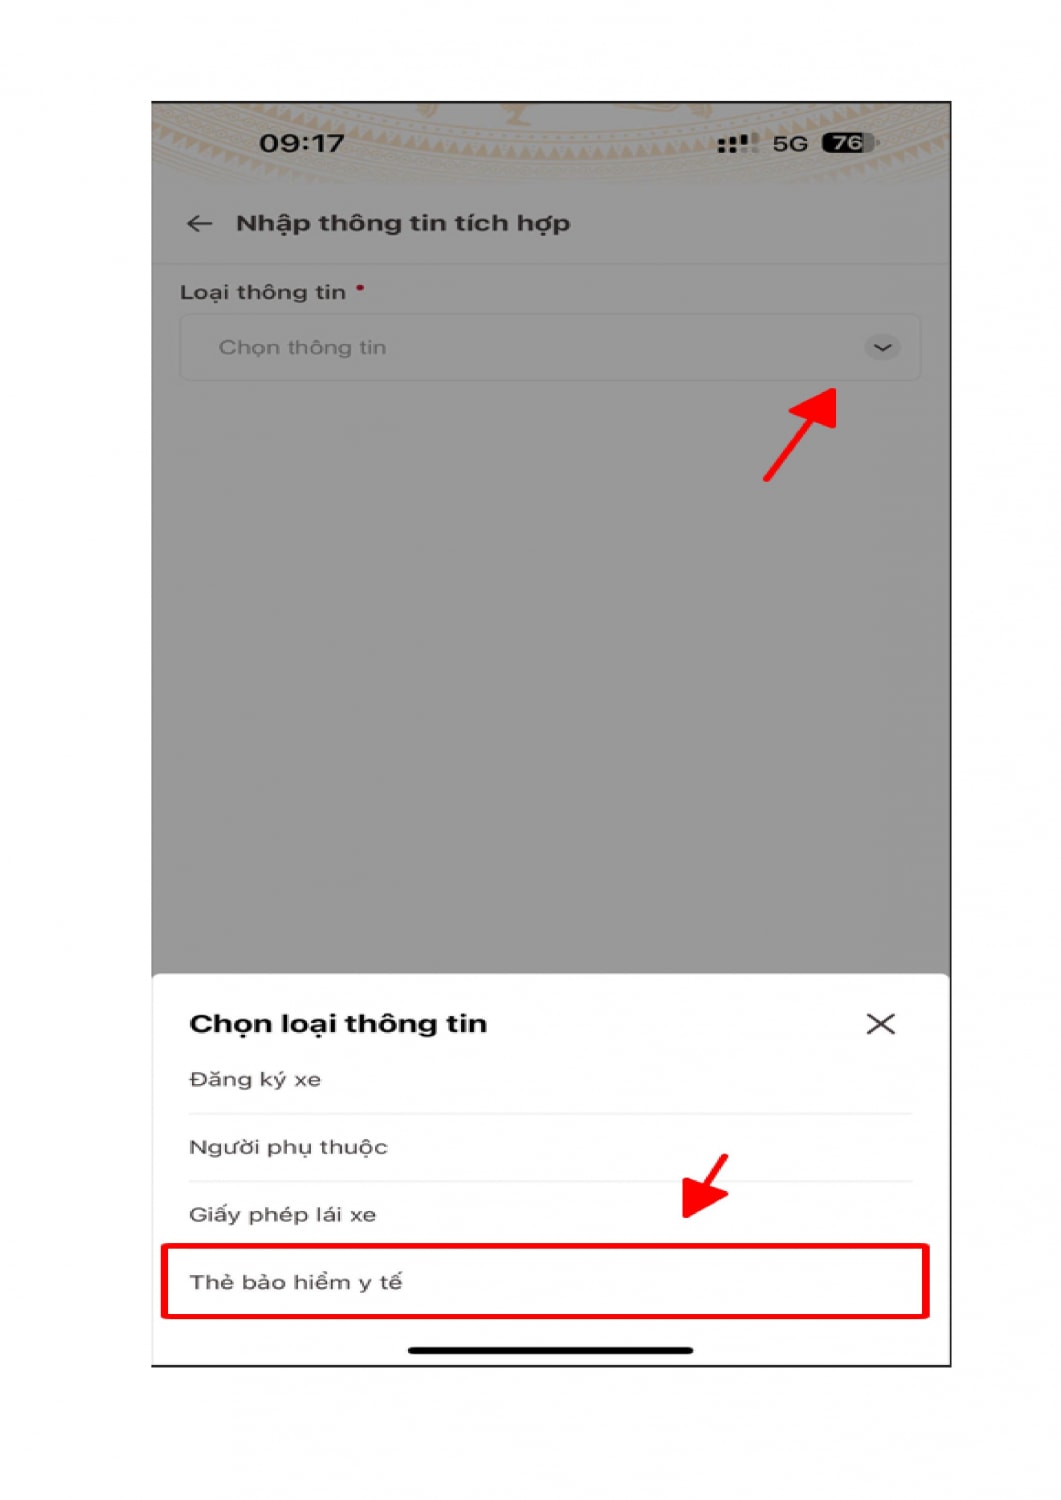This screenshot has width=1061, height=1500.
Task: Tap the Loại thông tin field label
Action: [263, 292]
